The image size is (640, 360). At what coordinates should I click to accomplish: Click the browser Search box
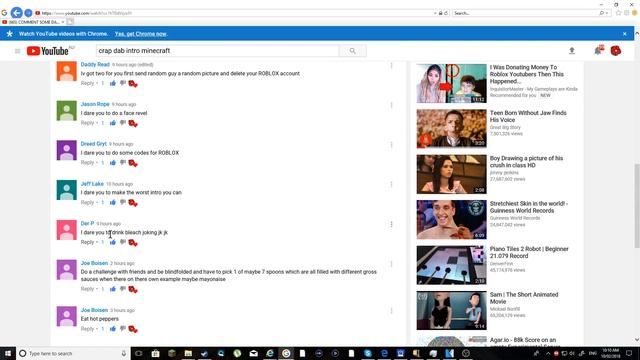(x=526, y=13)
